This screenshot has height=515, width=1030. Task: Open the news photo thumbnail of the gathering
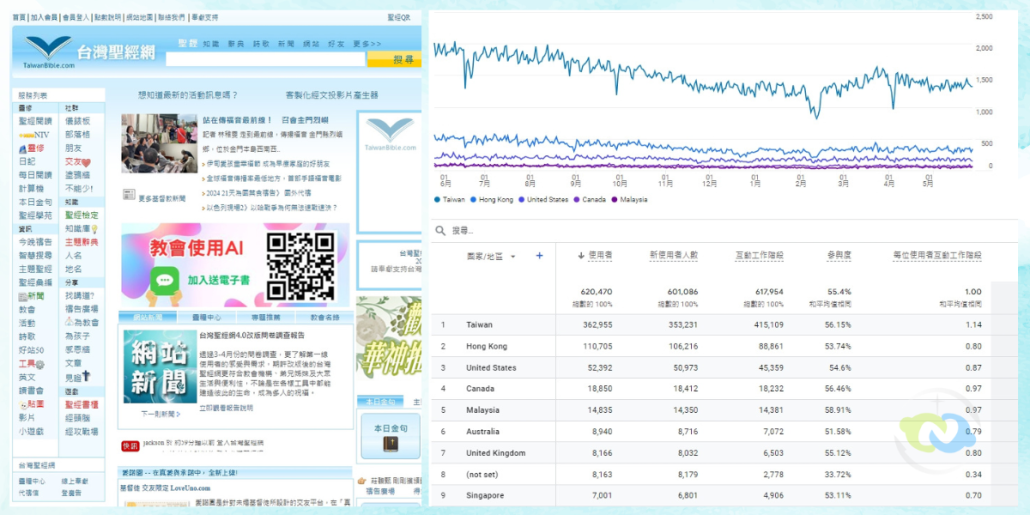159,143
